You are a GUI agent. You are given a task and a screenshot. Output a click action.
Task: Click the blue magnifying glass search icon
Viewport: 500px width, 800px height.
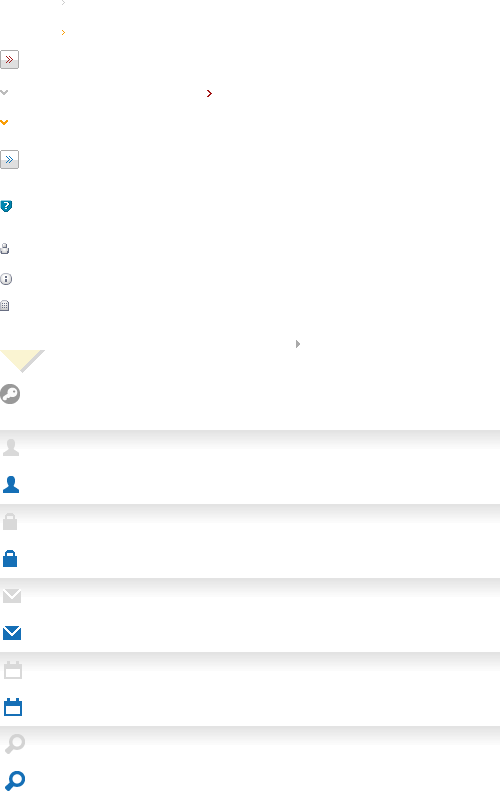(15, 781)
